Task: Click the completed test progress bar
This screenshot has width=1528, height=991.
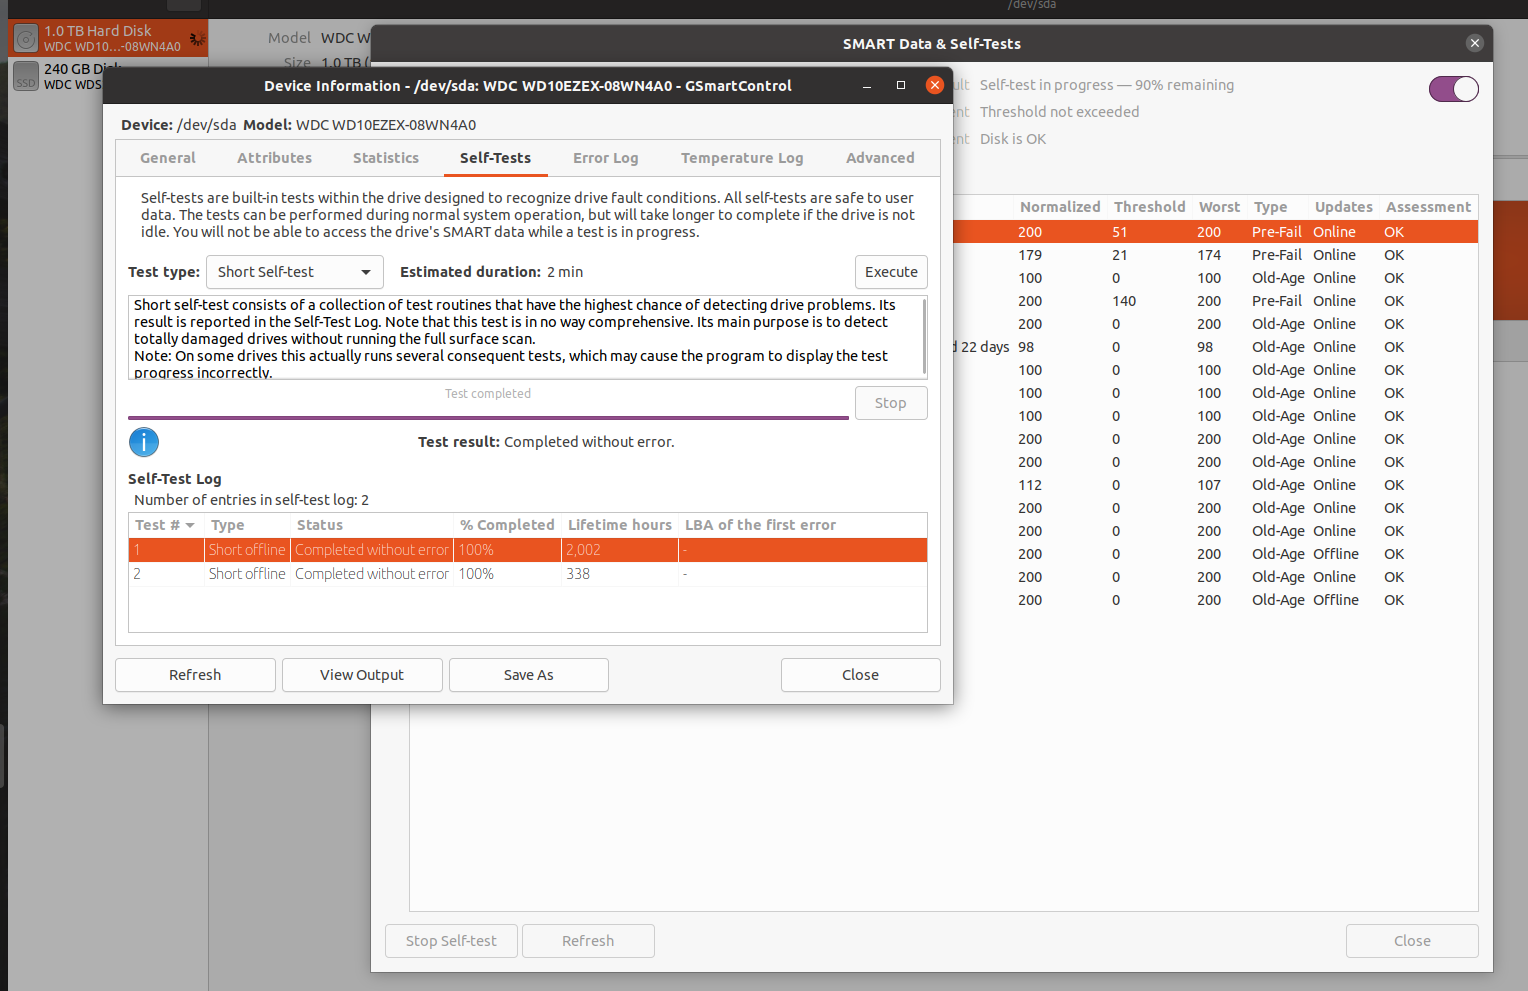Action: 488,417
